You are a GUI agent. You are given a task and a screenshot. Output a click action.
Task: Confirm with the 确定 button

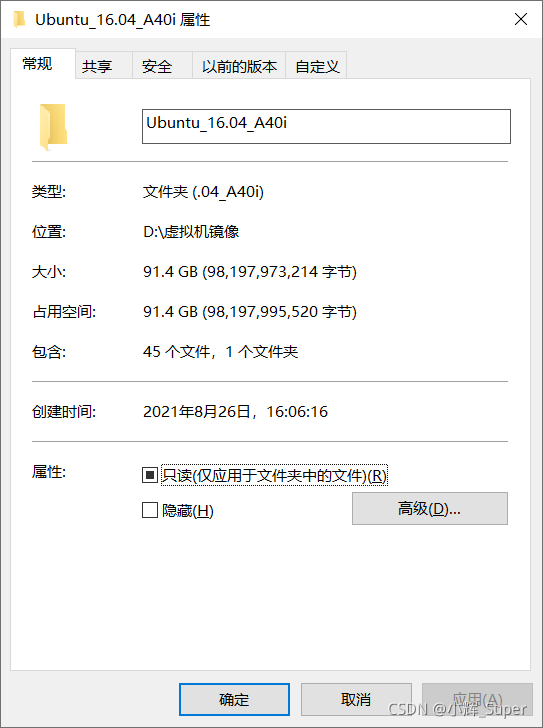(234, 699)
